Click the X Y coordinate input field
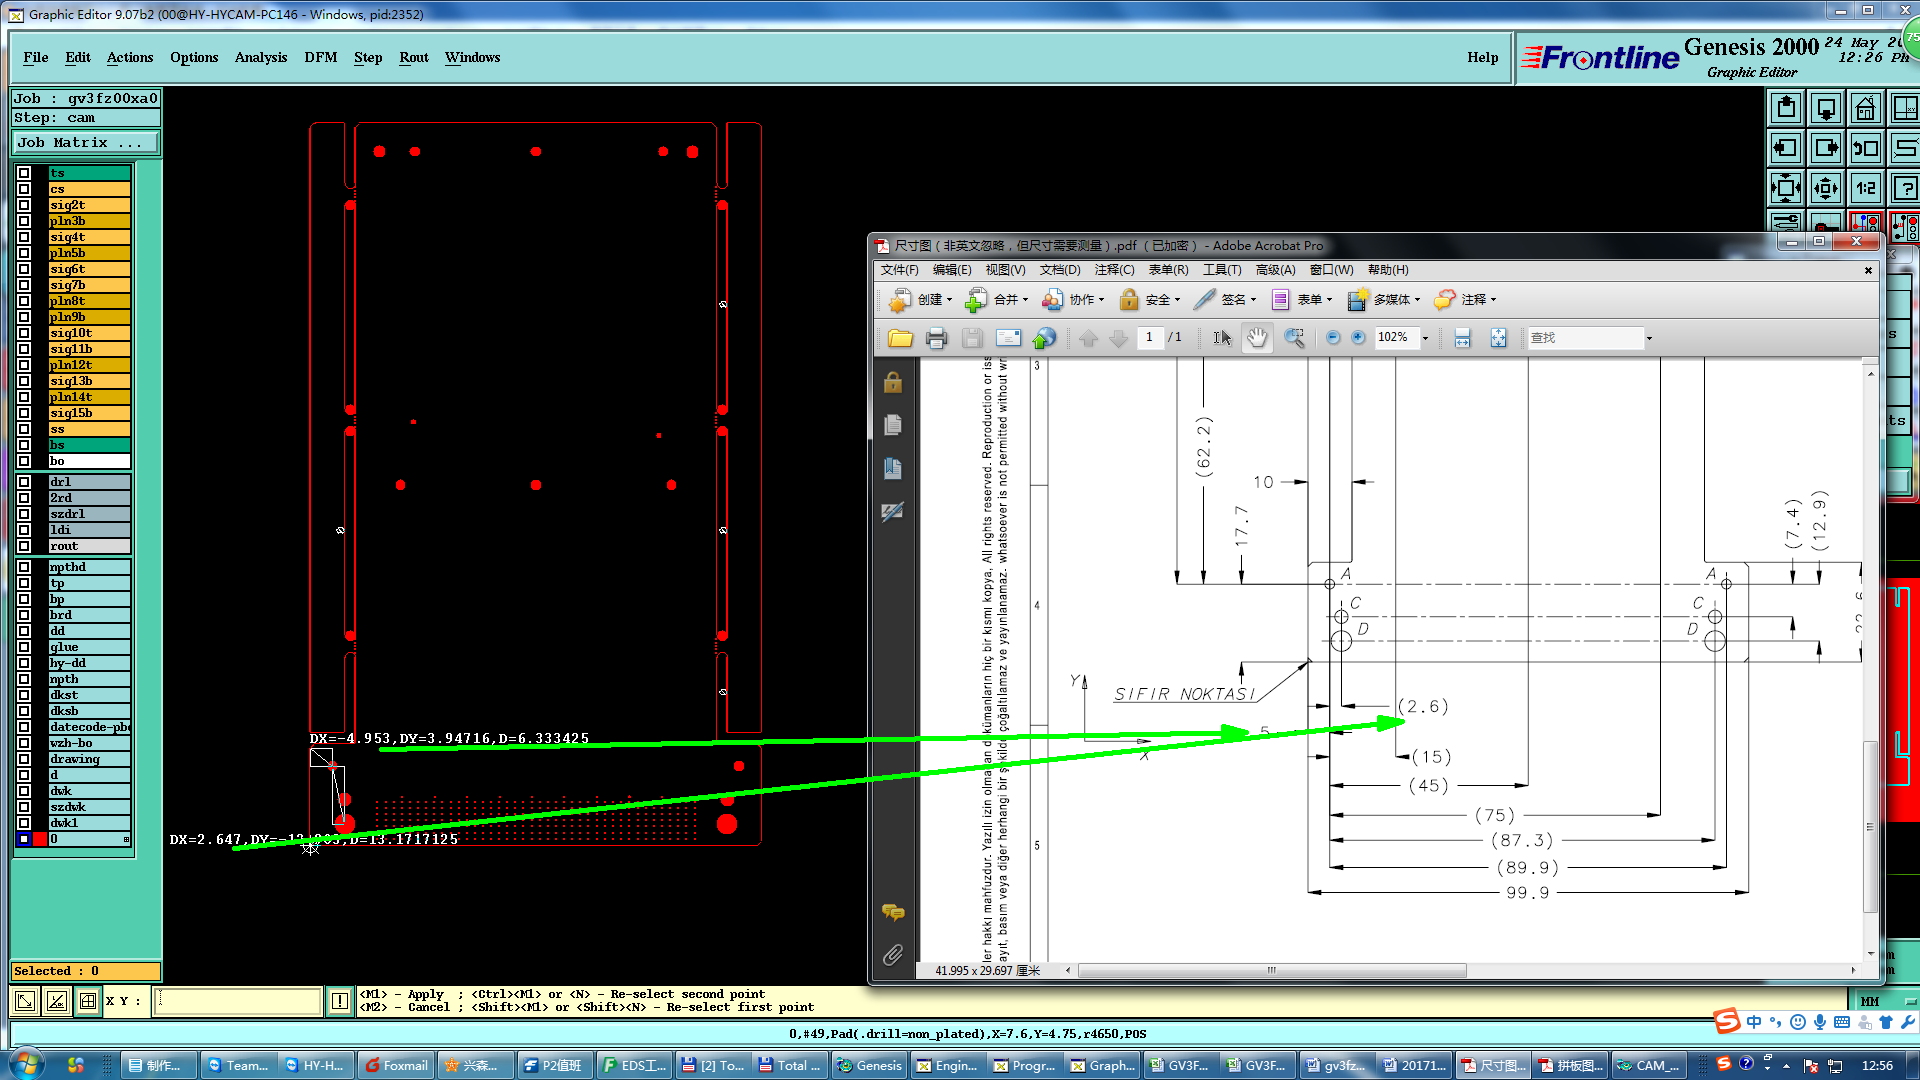Image resolution: width=1920 pixels, height=1080 pixels. [238, 1001]
